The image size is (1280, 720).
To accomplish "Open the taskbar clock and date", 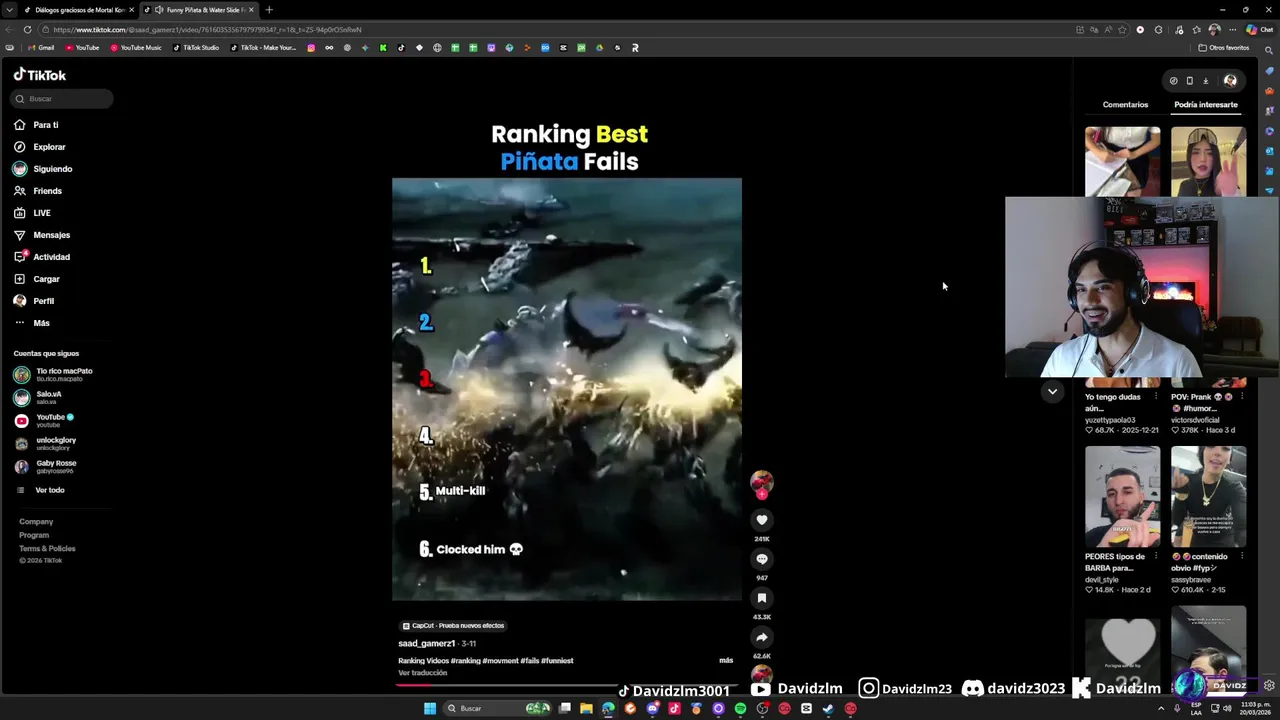I will (1255, 708).
